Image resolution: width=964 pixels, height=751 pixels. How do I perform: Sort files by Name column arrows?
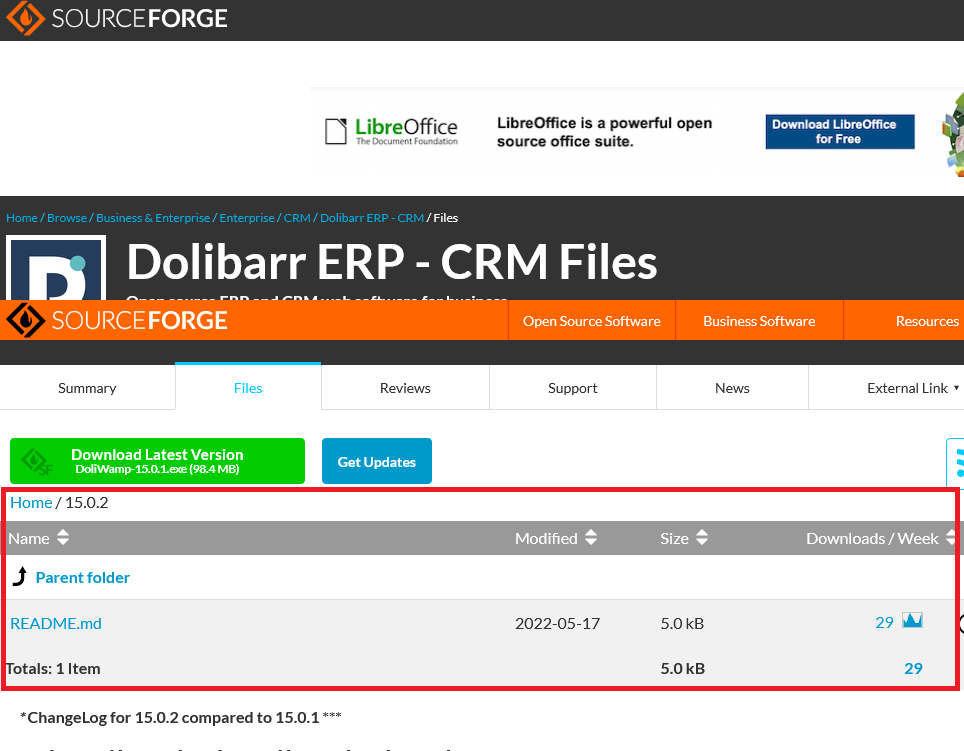tap(63, 538)
